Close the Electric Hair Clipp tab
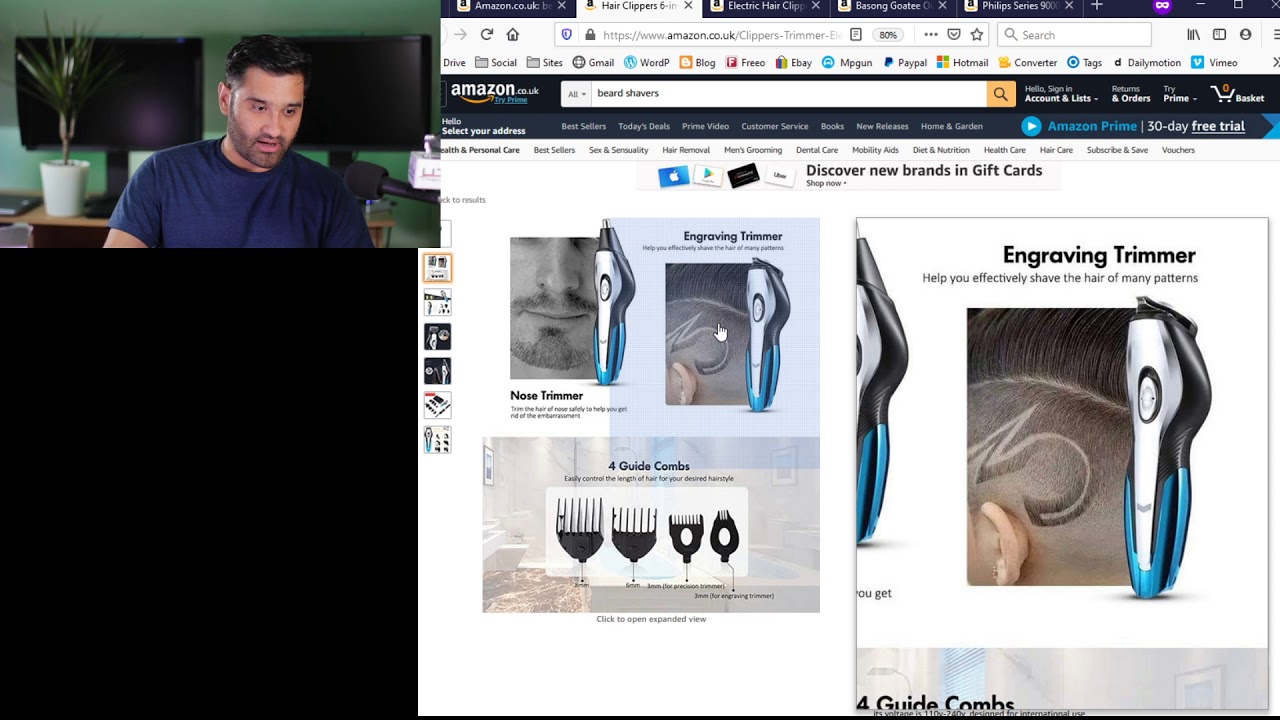This screenshot has width=1280, height=720. (x=816, y=6)
